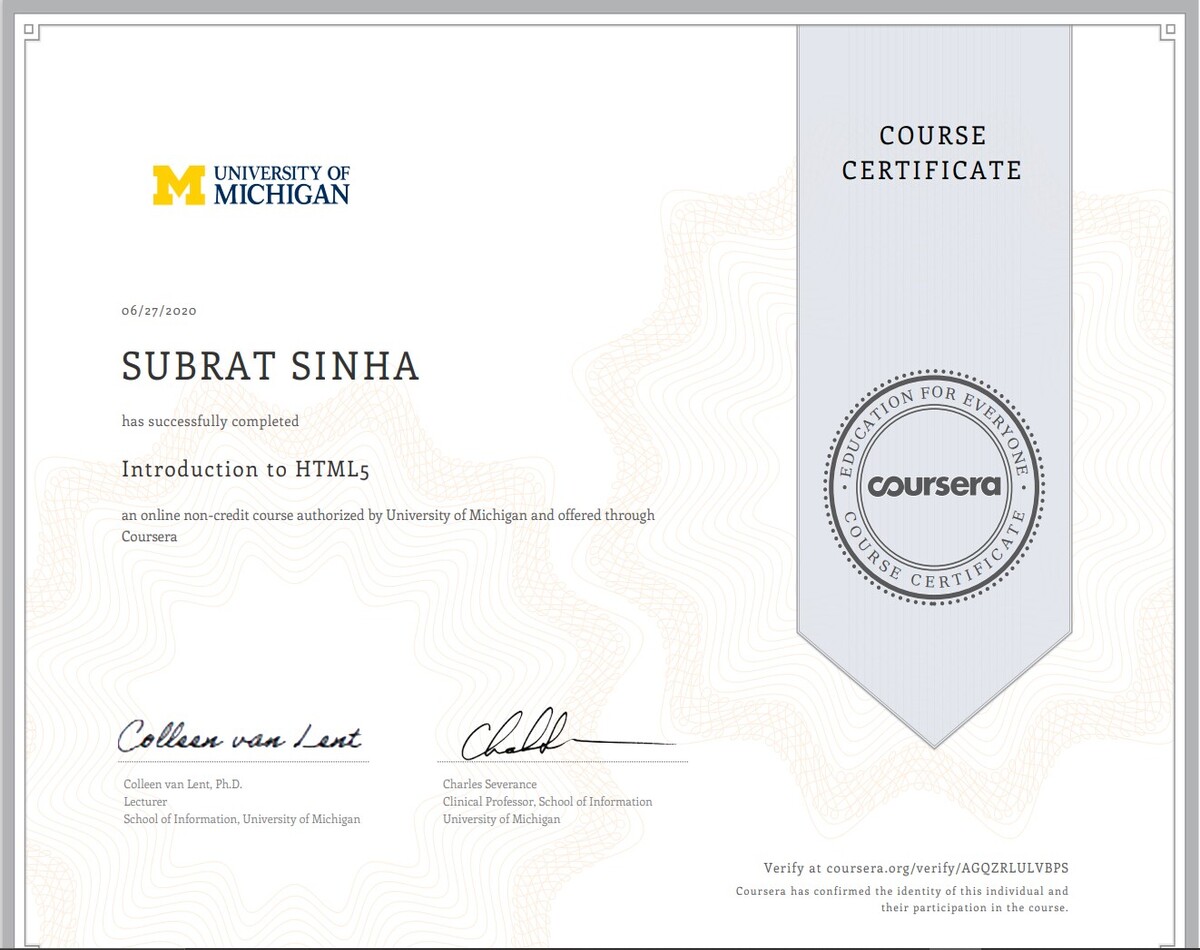This screenshot has width=1200, height=950.
Task: Select the recipient name SUBRAT SINHA
Action: (270, 367)
